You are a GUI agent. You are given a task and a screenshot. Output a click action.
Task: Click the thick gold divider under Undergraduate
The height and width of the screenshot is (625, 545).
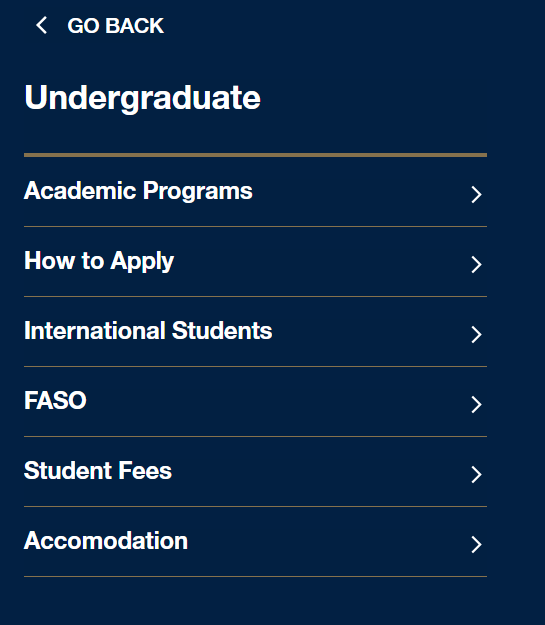pos(255,155)
